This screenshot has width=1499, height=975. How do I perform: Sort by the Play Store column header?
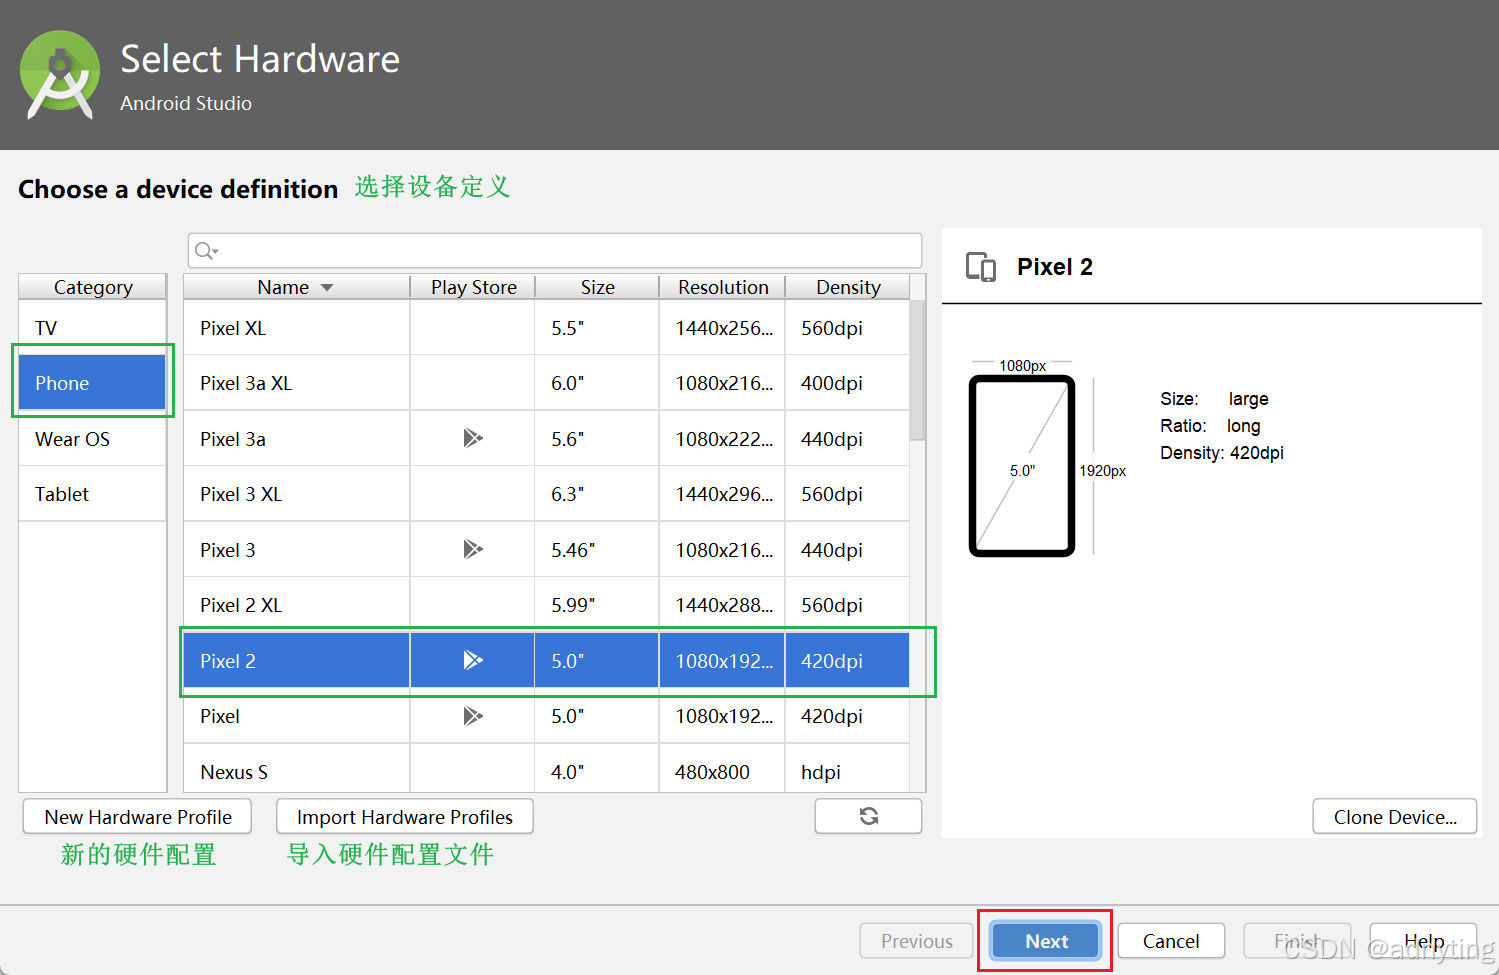click(x=473, y=287)
